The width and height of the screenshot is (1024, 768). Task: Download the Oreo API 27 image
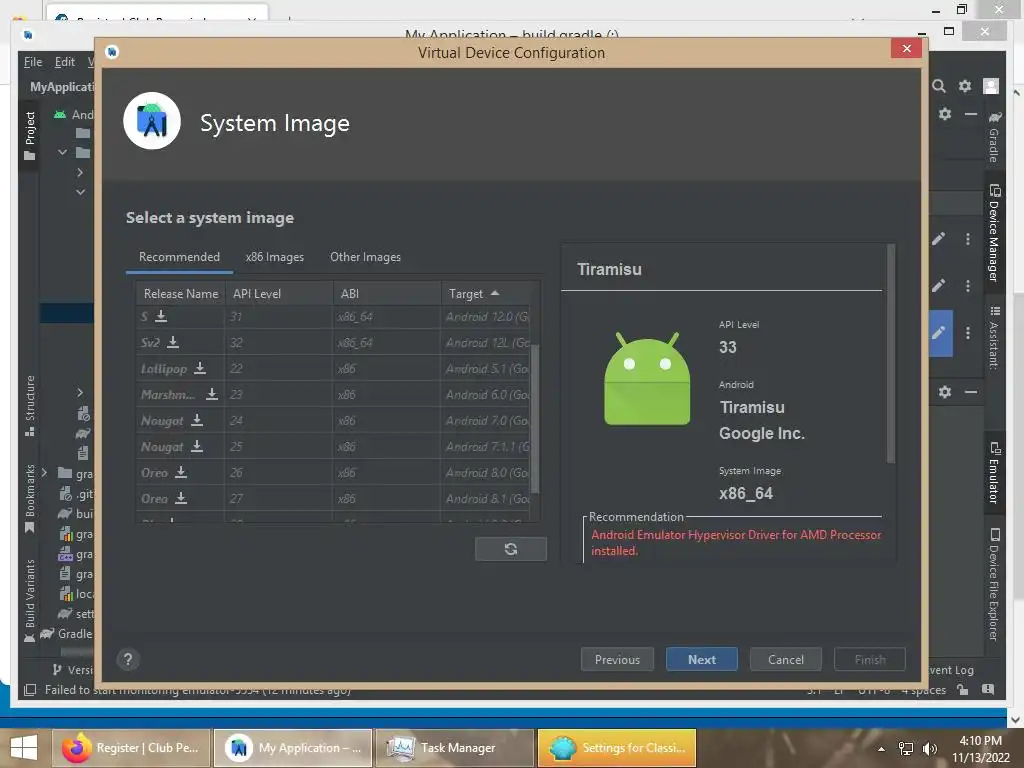click(x=181, y=498)
